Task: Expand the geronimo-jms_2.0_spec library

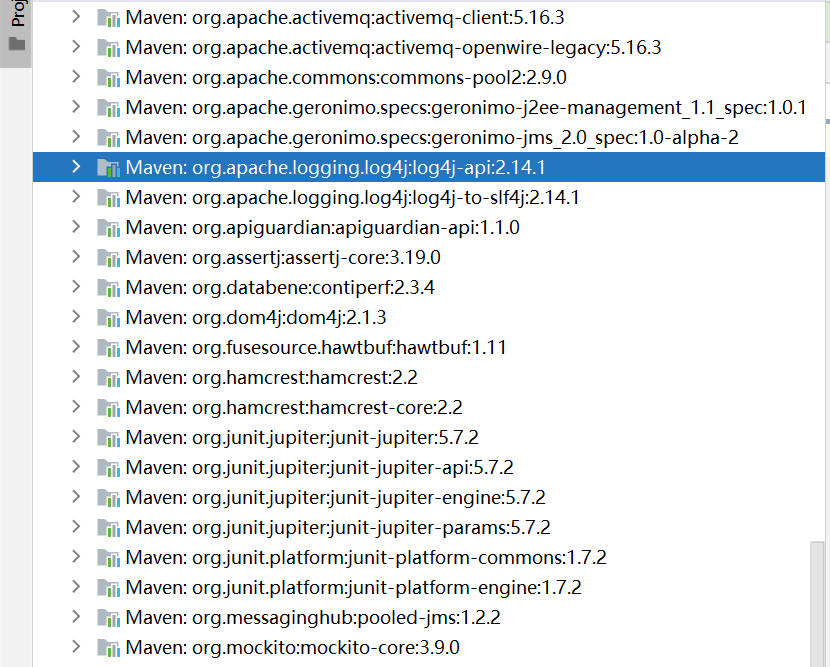Action: (x=77, y=137)
